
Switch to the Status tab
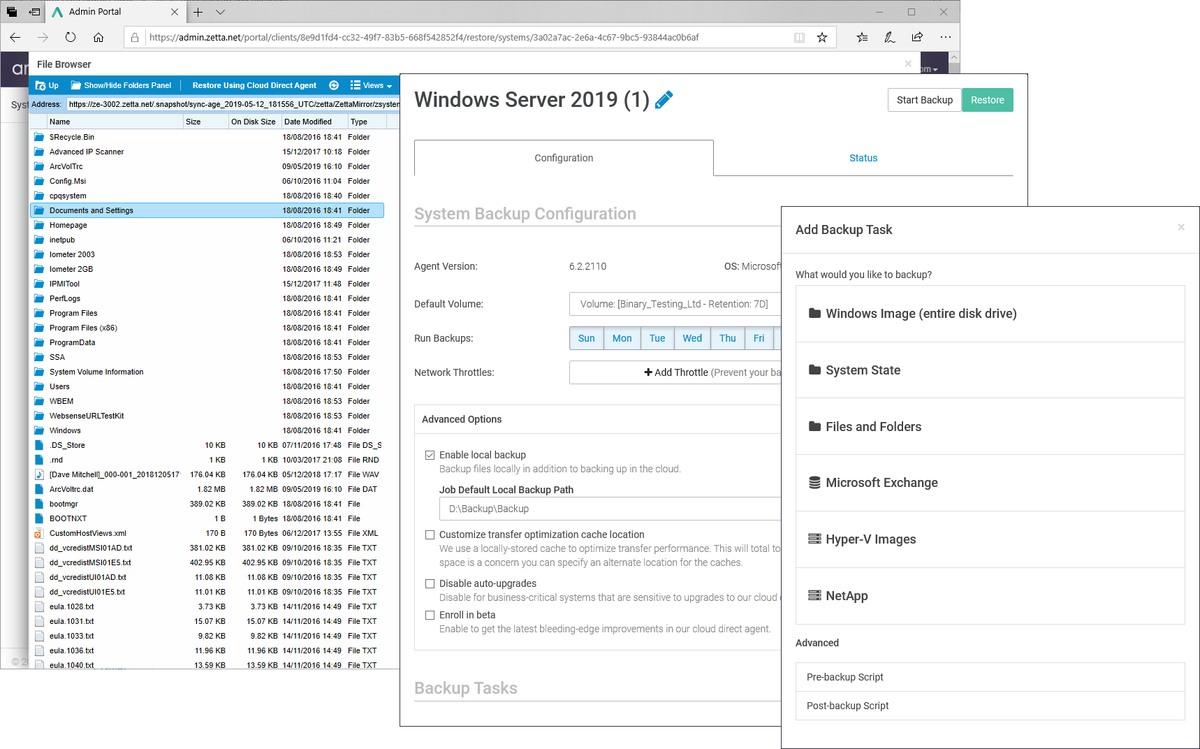(x=863, y=157)
